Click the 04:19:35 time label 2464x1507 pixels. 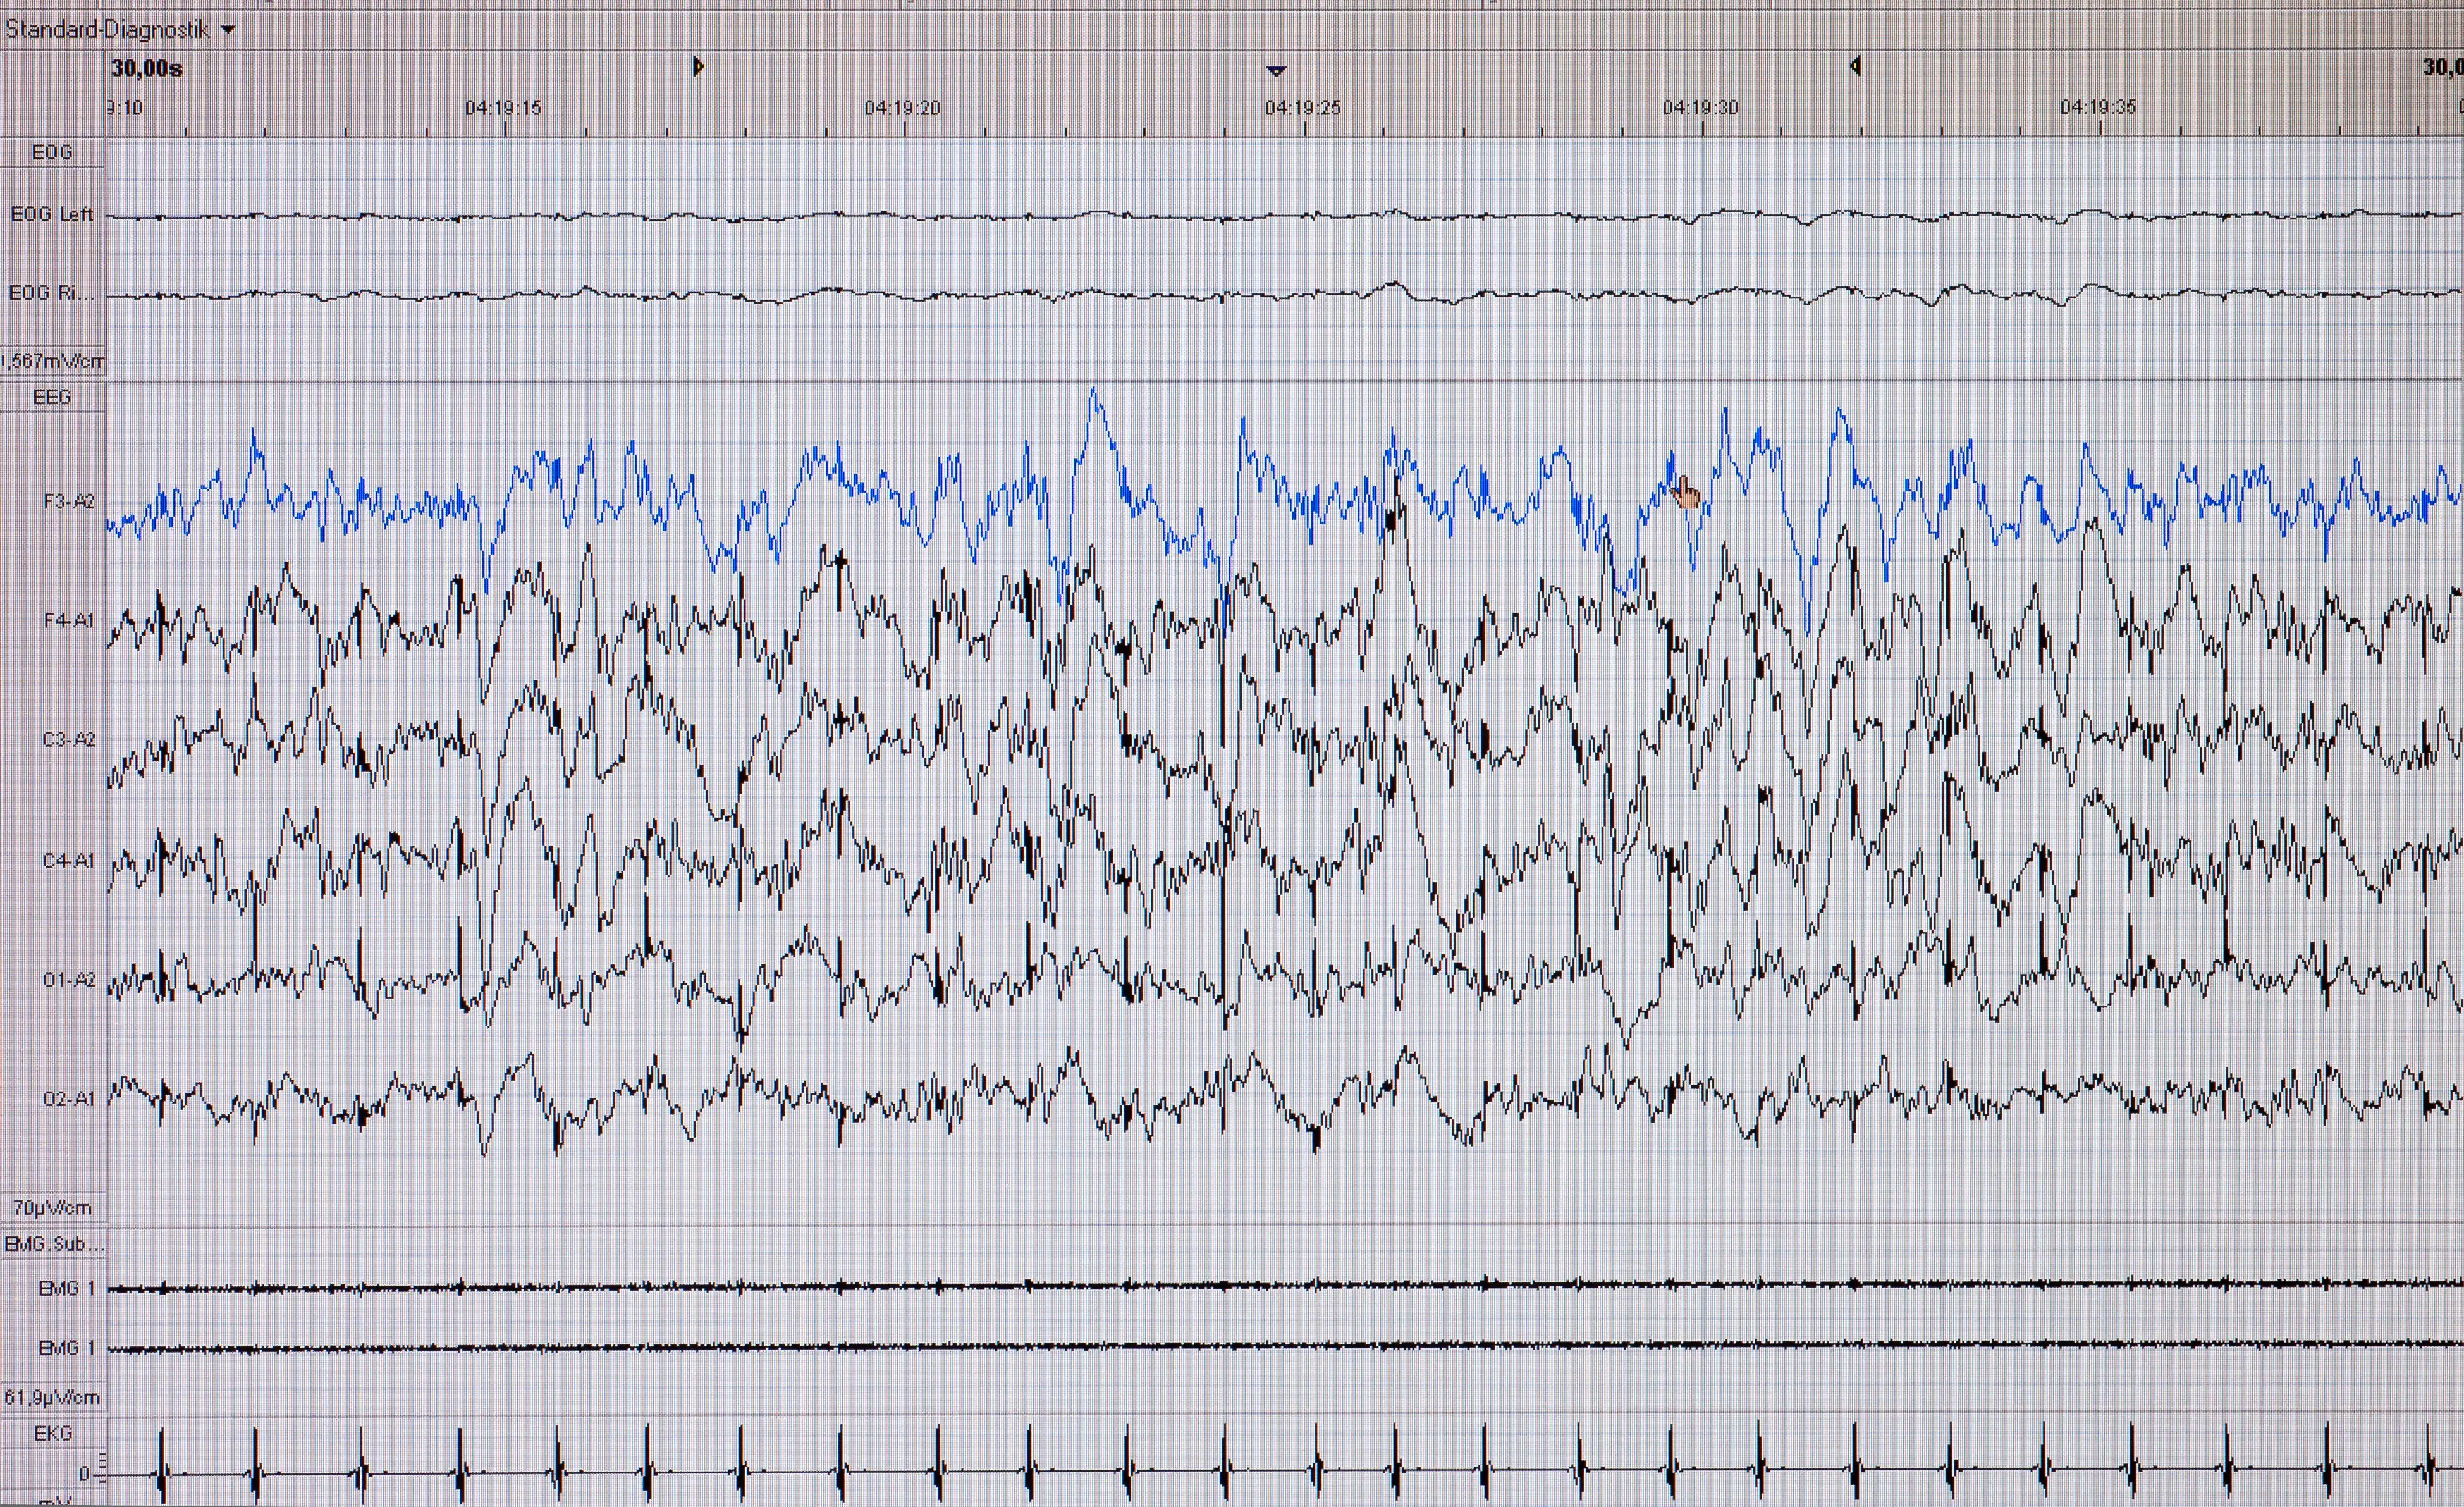coord(2098,107)
